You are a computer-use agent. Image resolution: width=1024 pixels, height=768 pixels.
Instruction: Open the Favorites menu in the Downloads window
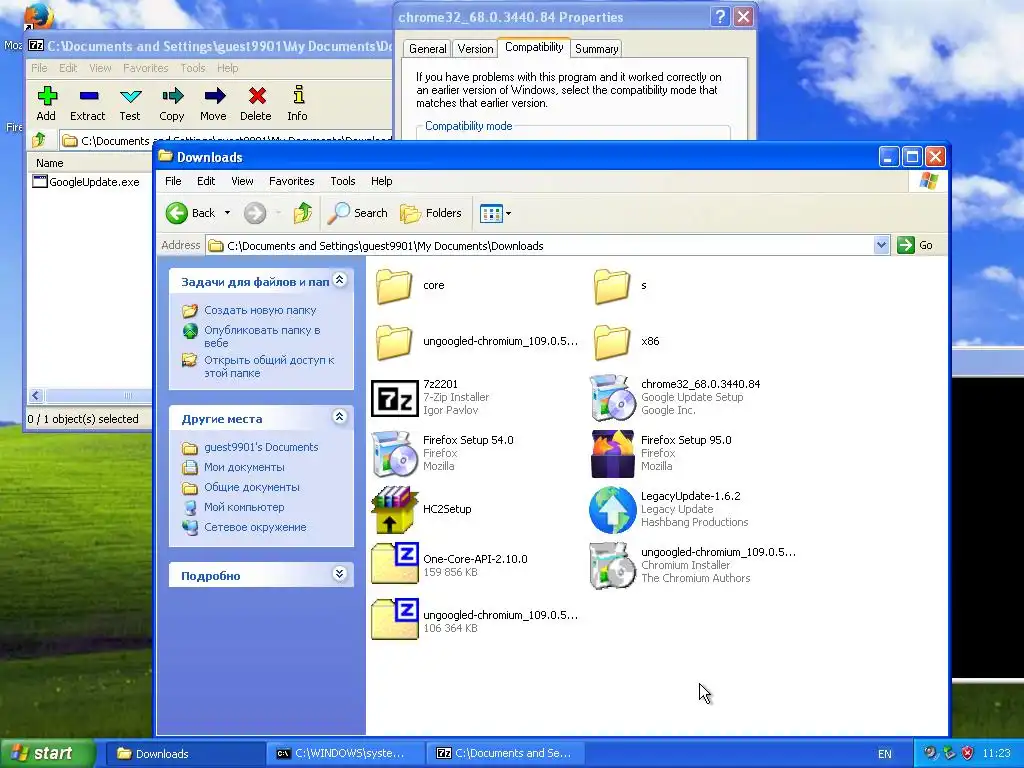[292, 181]
